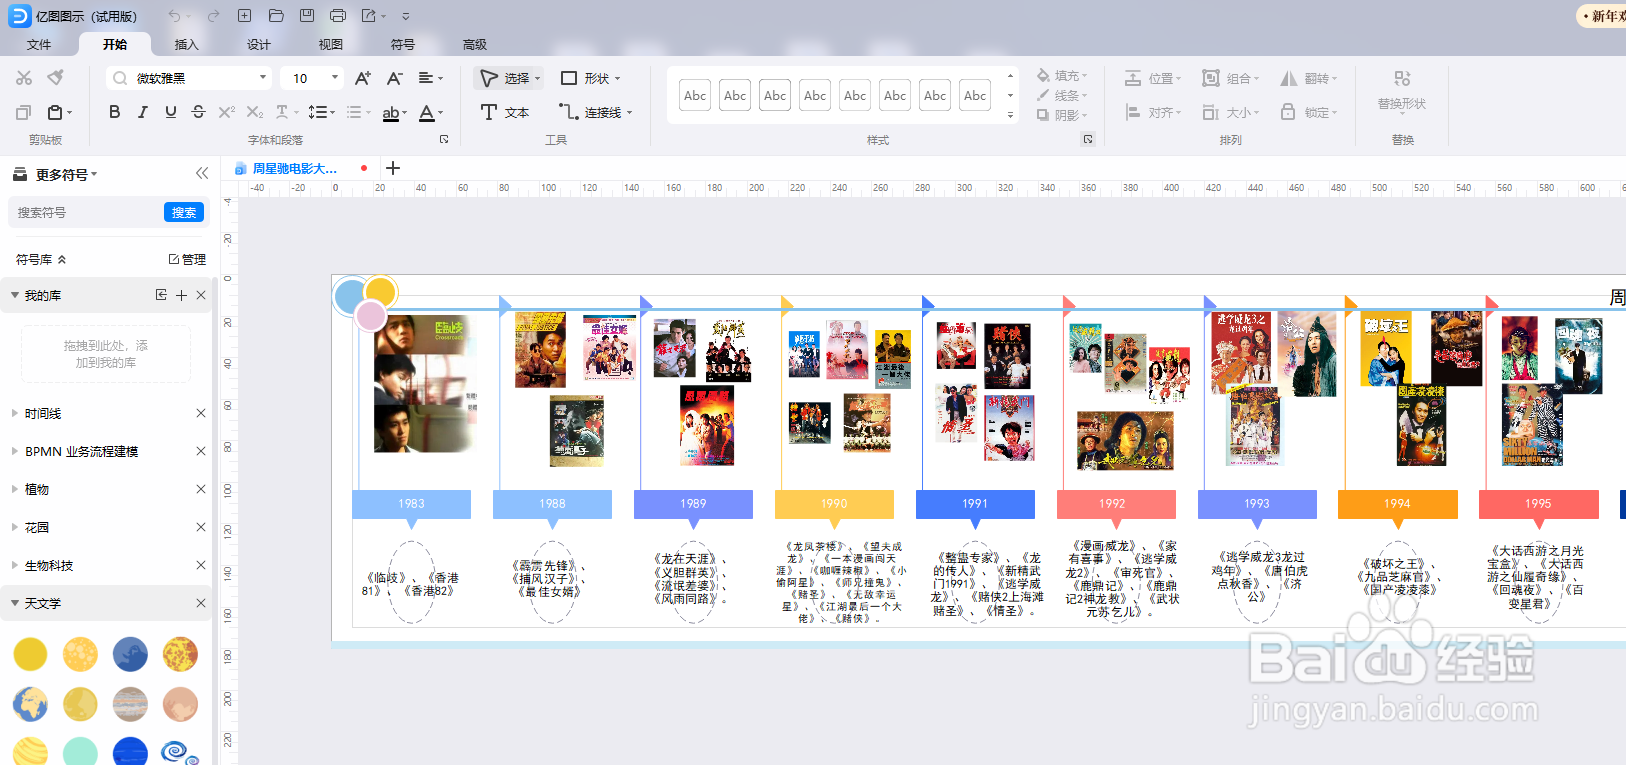
Task: Select the 1983 timeline label
Action: coord(411,504)
